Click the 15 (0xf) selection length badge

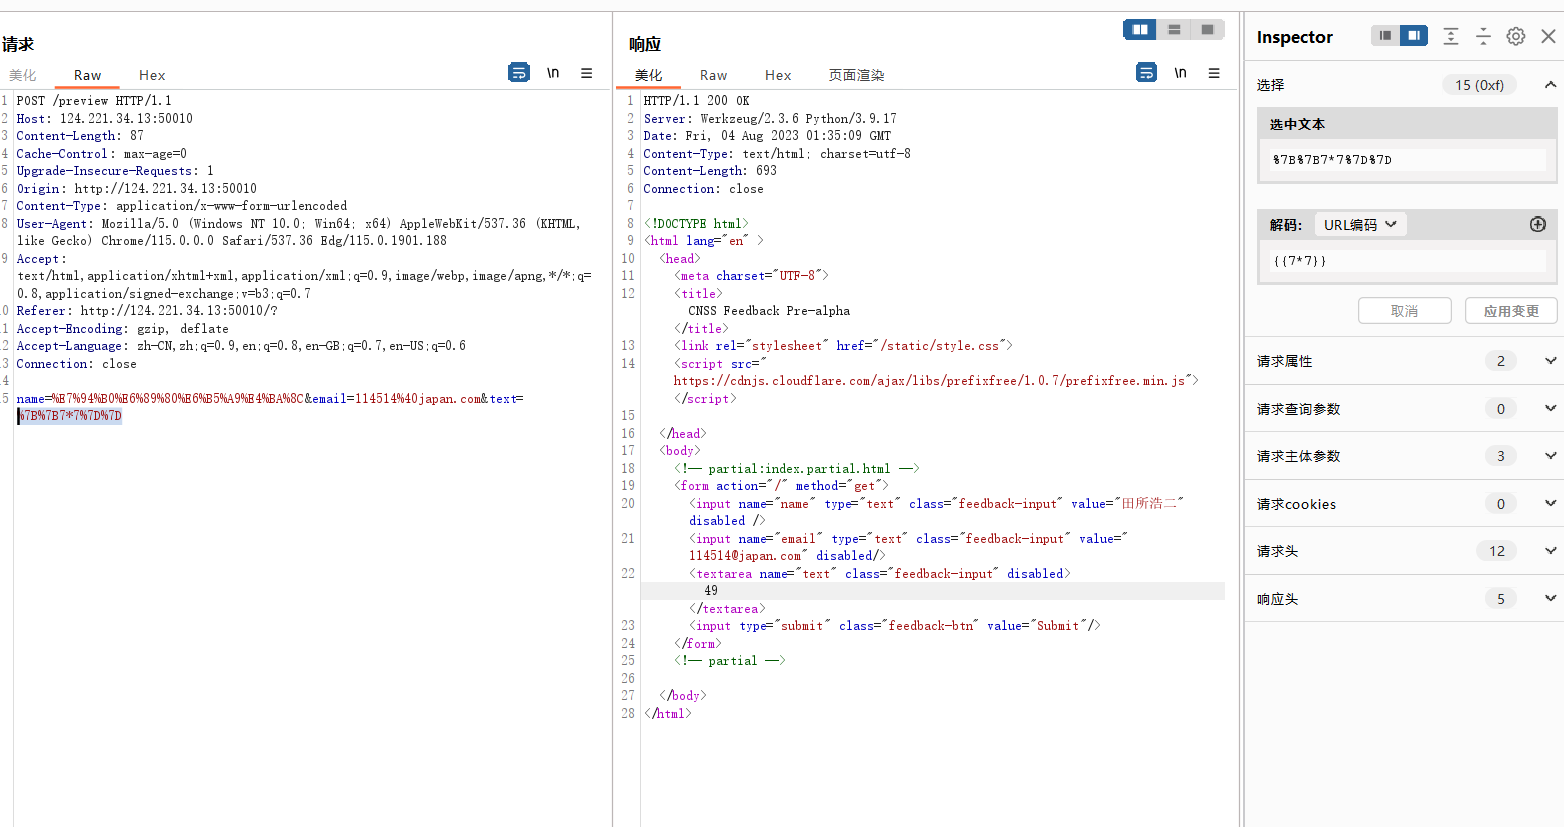(1479, 85)
